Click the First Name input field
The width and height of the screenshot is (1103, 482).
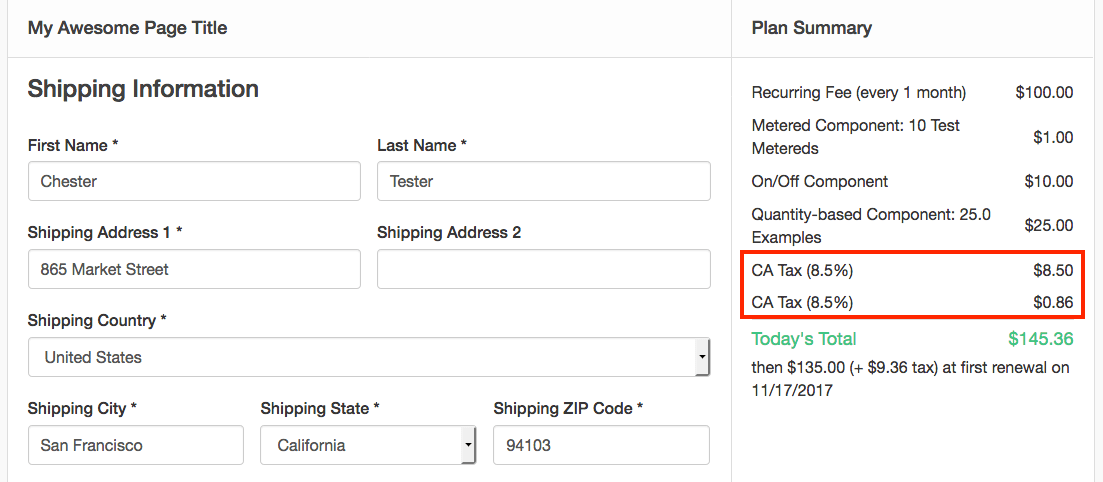(194, 181)
